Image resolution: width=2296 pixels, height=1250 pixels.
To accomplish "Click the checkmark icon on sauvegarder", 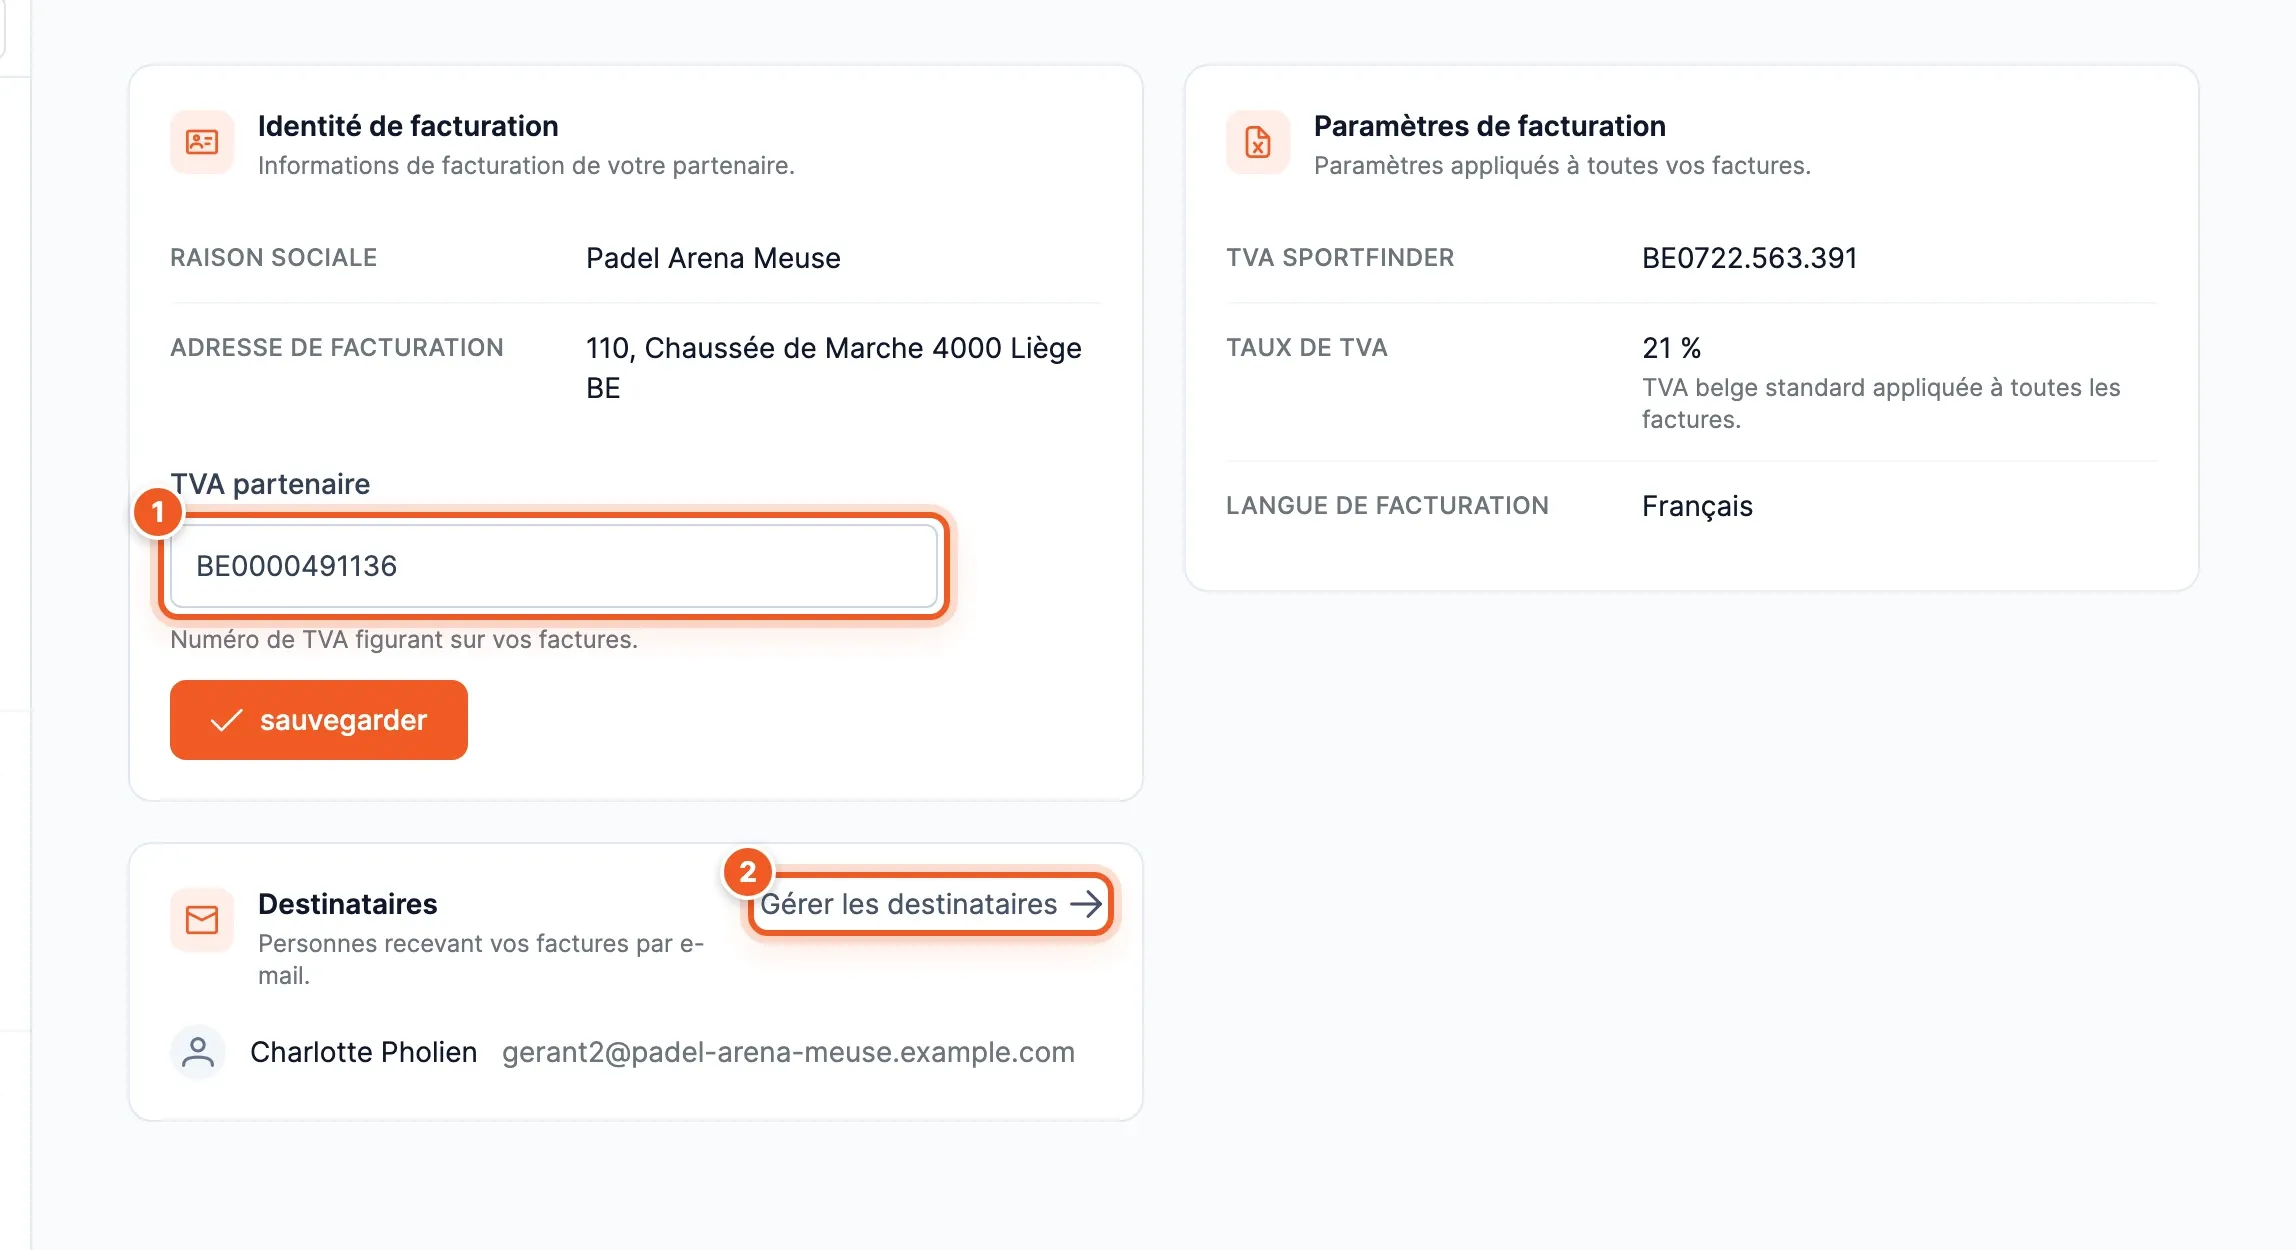I will tap(227, 720).
